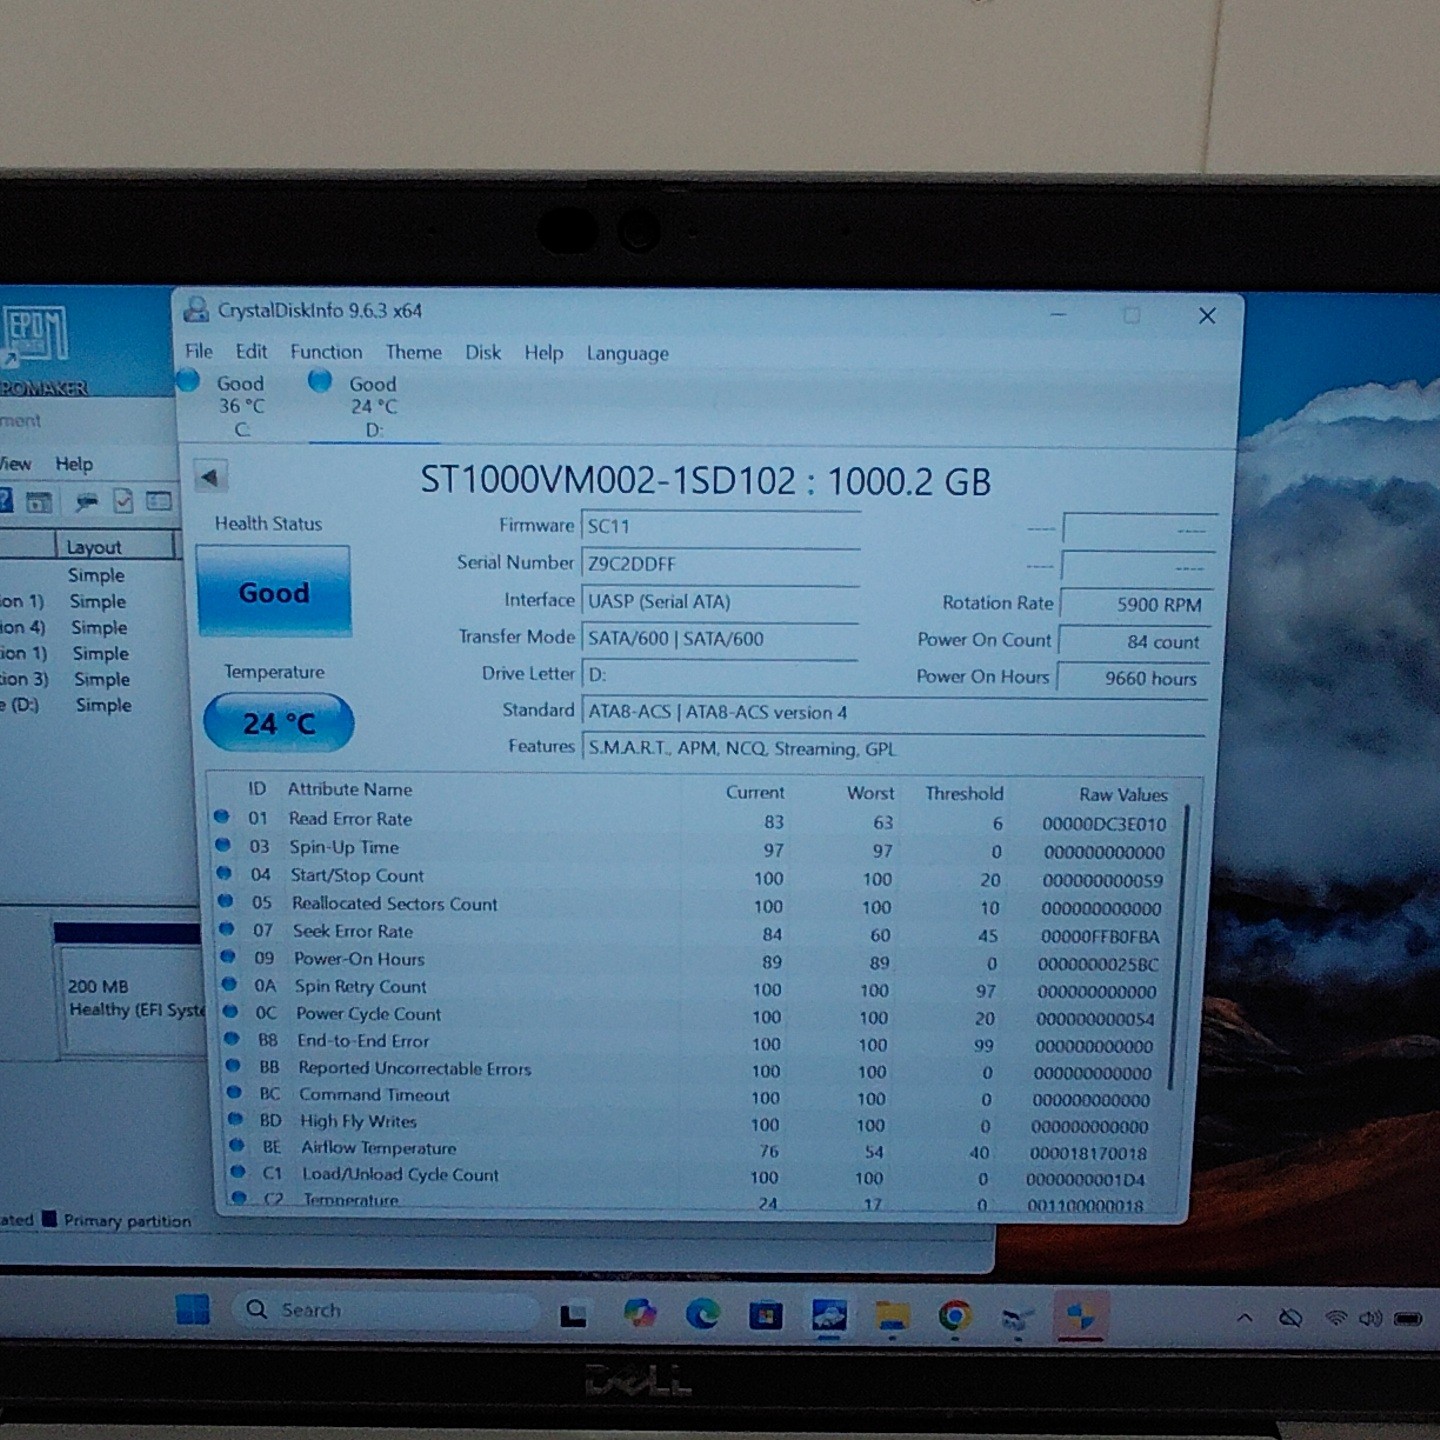Open Microsoft Store from the taskbar

(x=765, y=1315)
